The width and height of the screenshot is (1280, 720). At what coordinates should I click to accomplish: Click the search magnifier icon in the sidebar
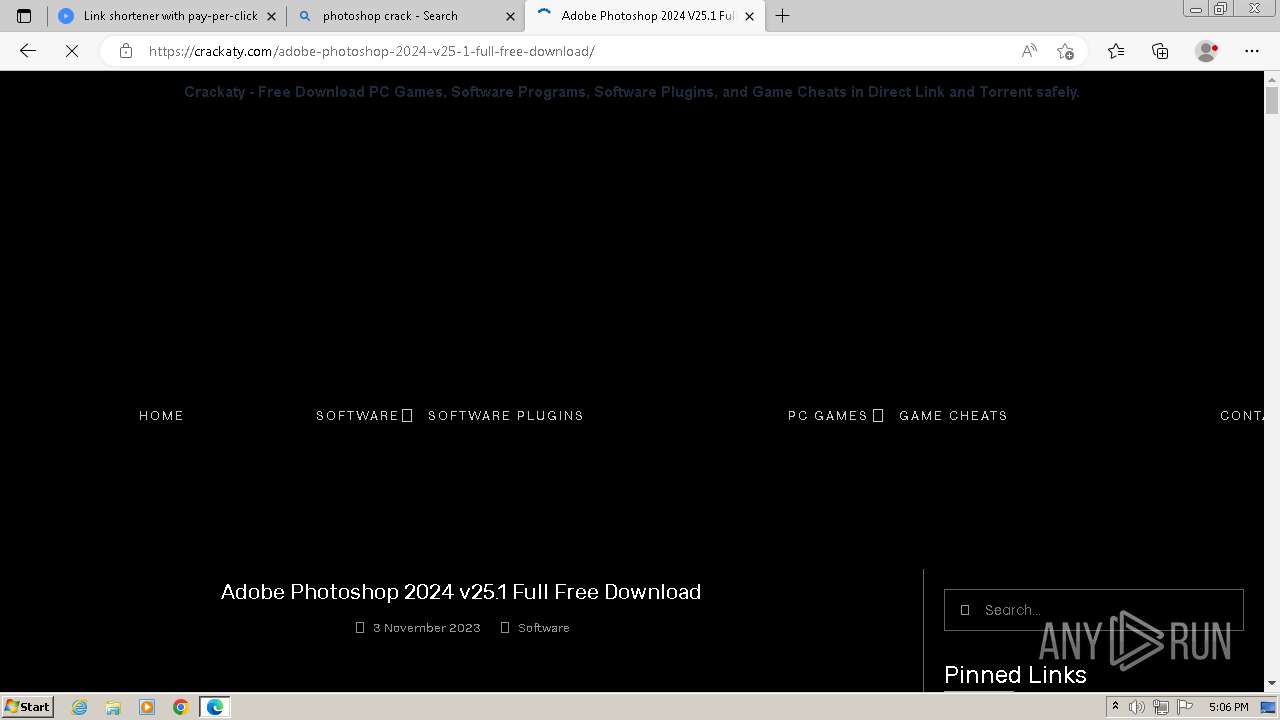(x=965, y=610)
